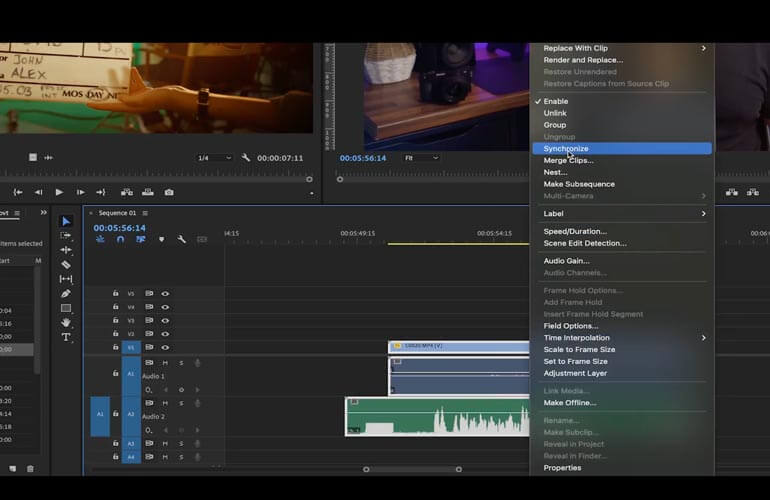
Task: Choose Nest from context menu
Action: [622, 172]
